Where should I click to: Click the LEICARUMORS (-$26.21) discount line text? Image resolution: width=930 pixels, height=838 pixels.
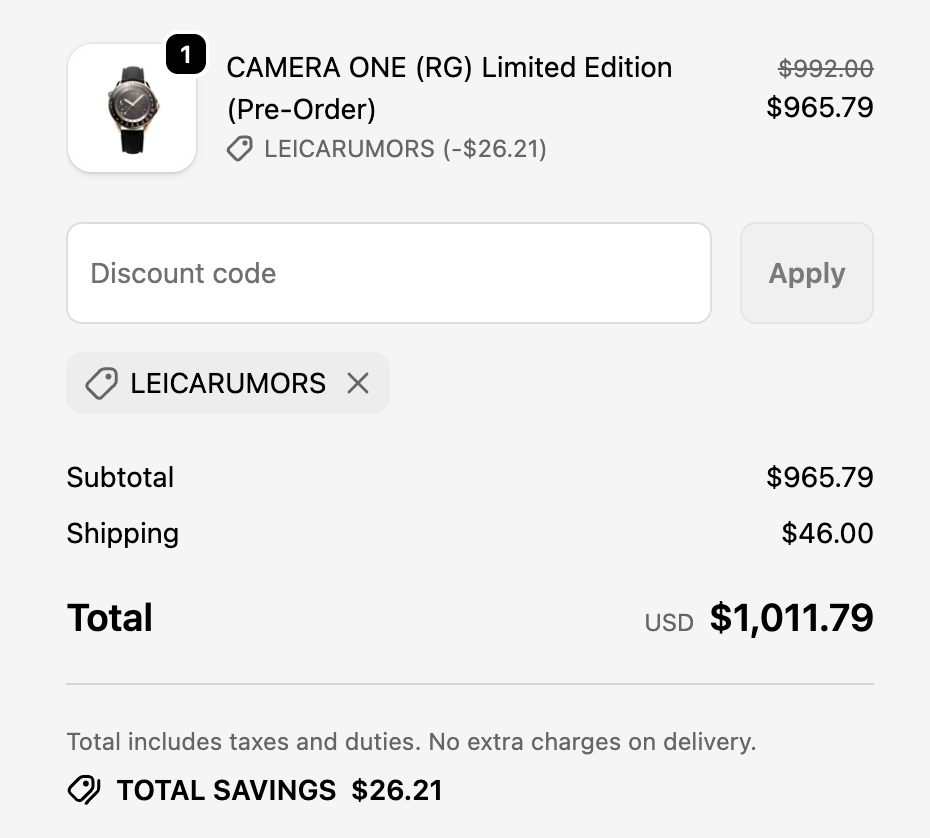405,150
